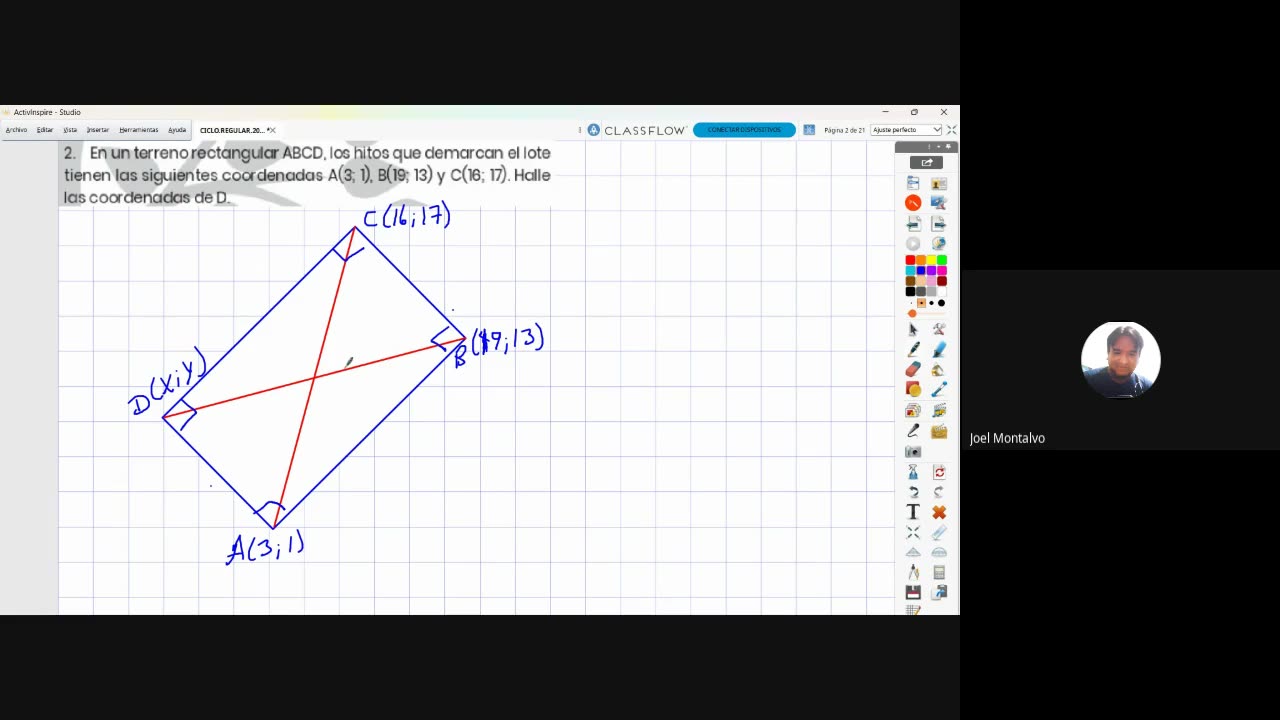
Task: Pick the red color swatch
Action: tap(910, 260)
